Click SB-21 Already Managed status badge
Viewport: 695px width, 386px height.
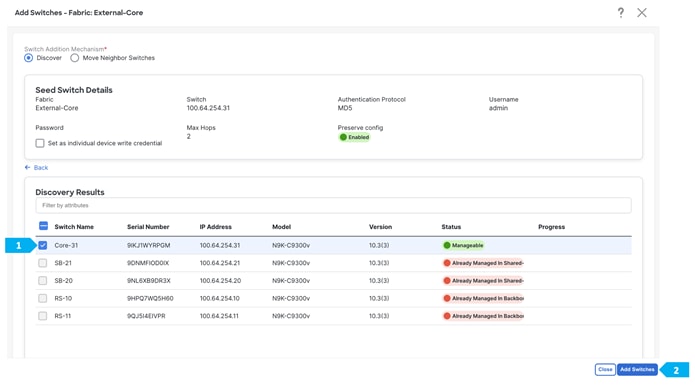[483, 263]
